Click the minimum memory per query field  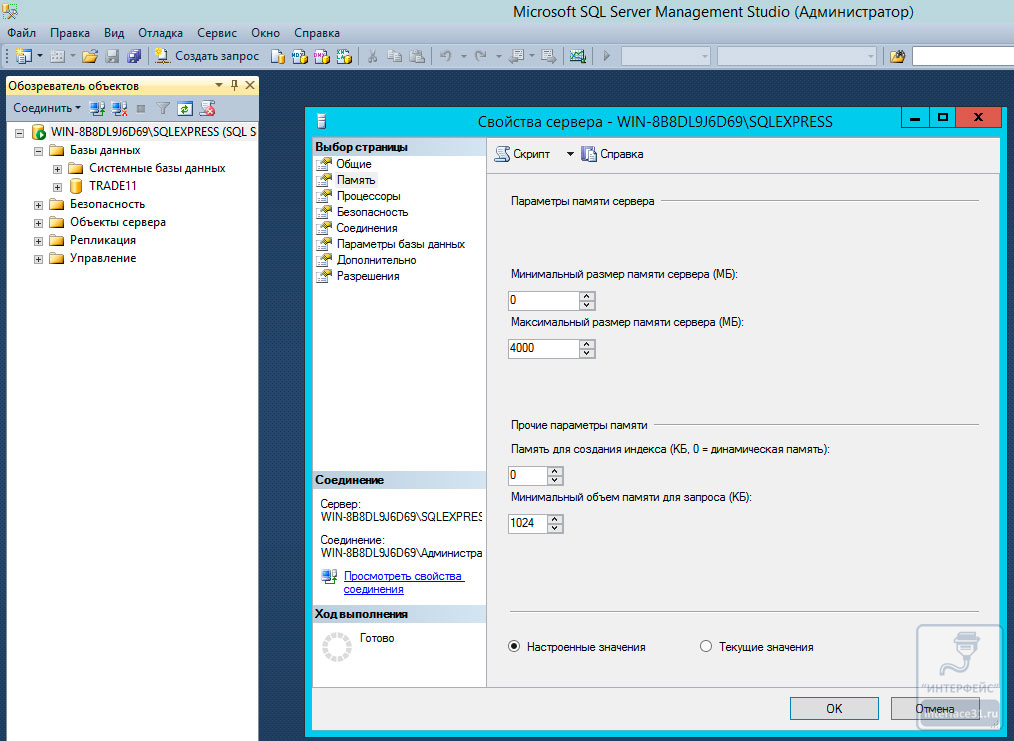pyautogui.click(x=528, y=524)
